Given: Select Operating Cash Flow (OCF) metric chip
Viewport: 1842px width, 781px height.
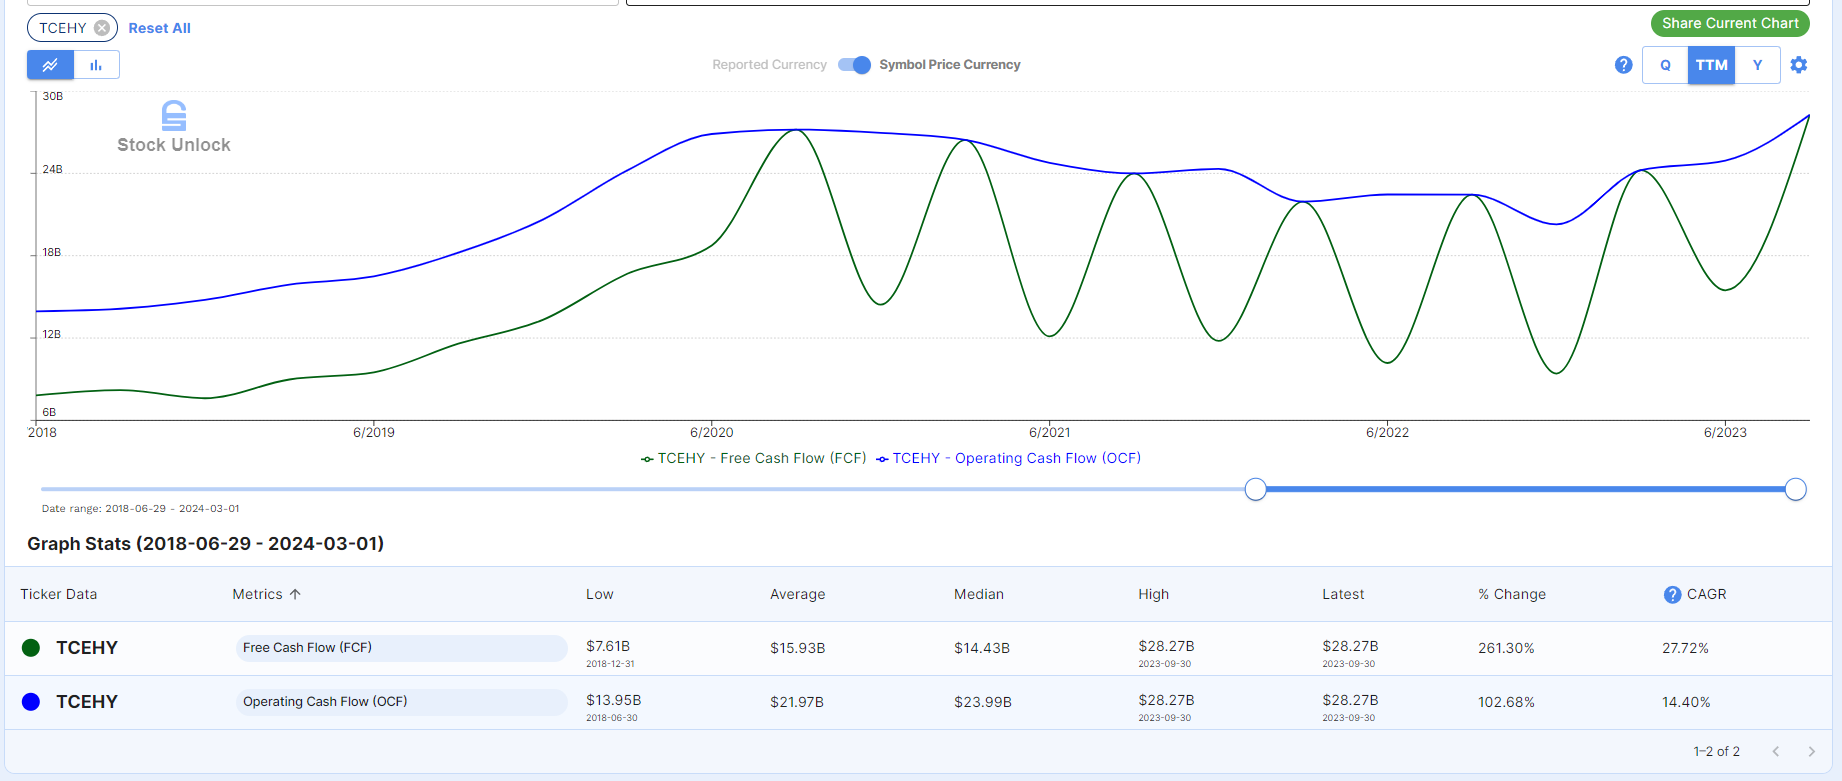Looking at the screenshot, I should point(402,702).
